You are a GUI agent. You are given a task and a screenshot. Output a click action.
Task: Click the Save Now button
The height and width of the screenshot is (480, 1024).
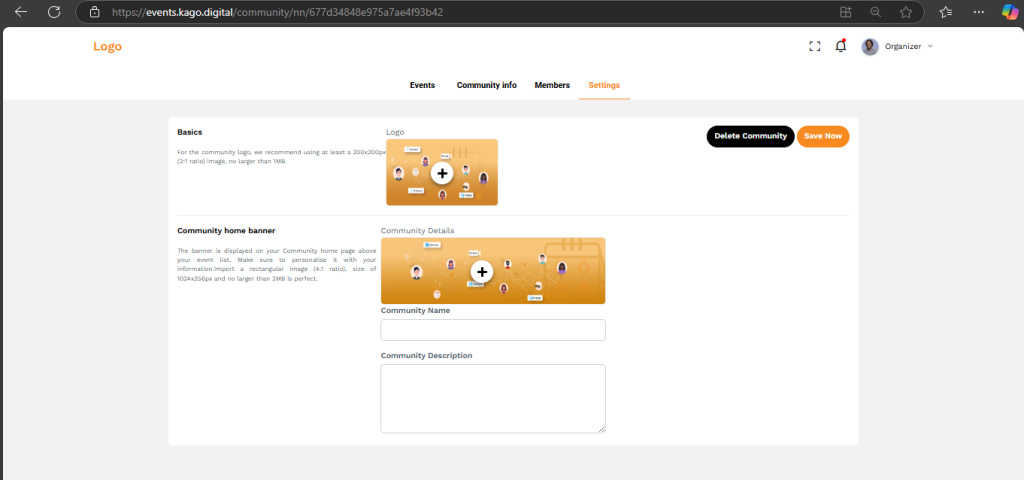(822, 136)
